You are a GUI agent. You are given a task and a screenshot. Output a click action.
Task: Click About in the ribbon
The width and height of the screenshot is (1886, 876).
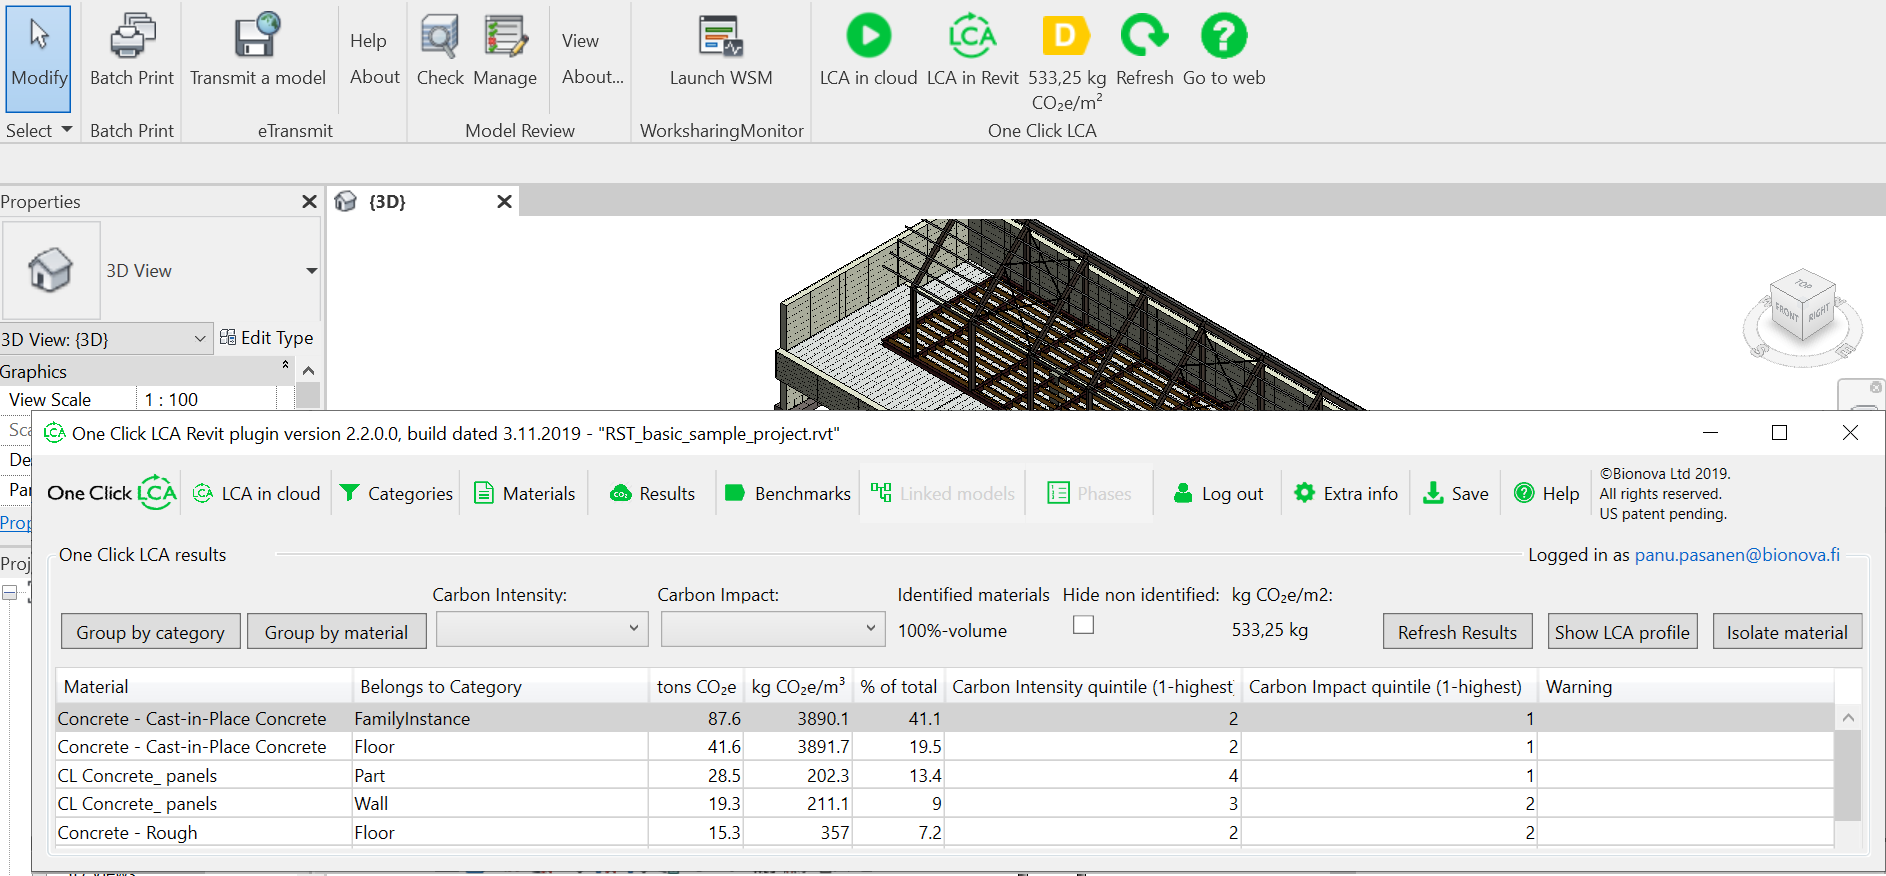[x=375, y=77]
